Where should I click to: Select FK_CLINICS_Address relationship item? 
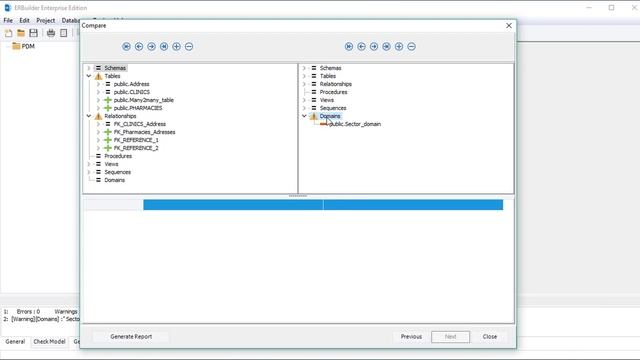[140, 124]
